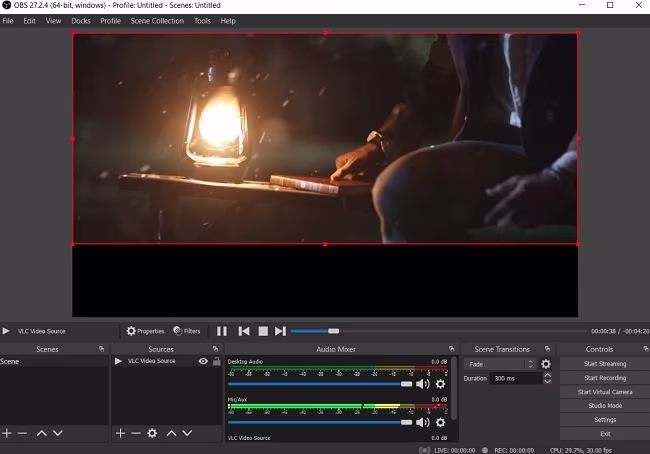Add a new scene with plus icon
Screen dimensions: 650x454
tap(7, 433)
